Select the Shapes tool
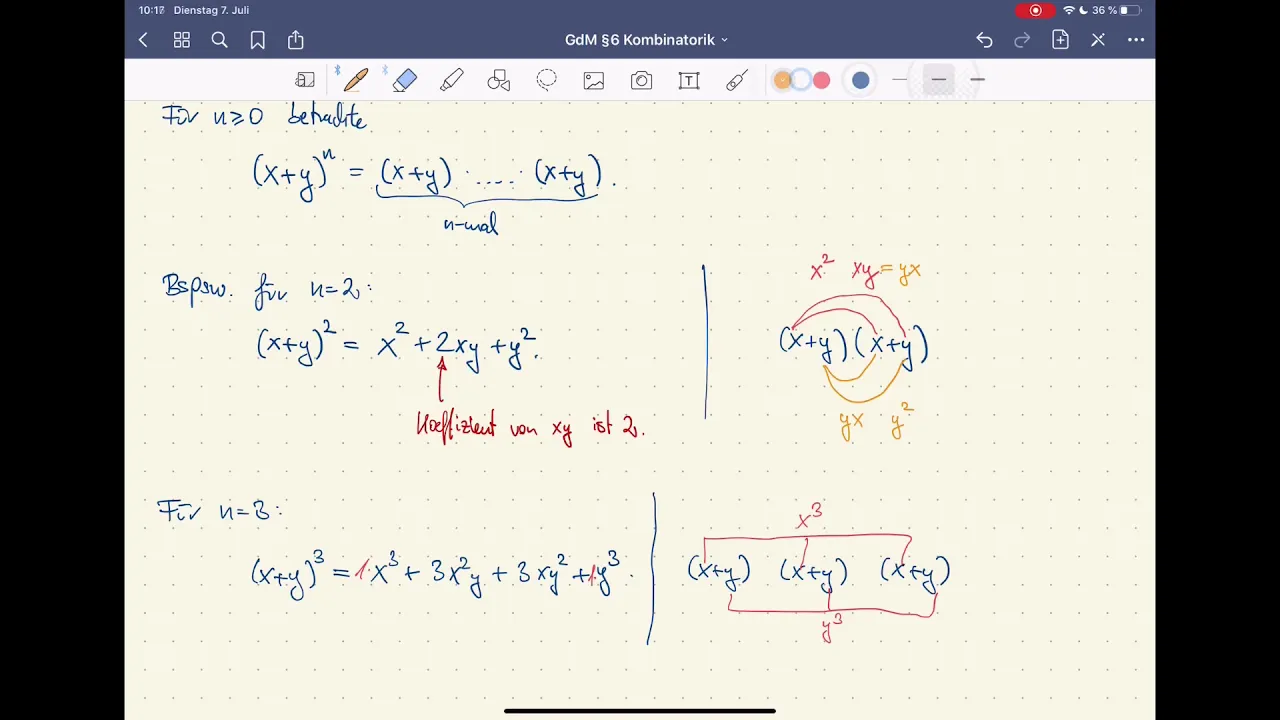Viewport: 1280px width, 720px height. pyautogui.click(x=498, y=80)
